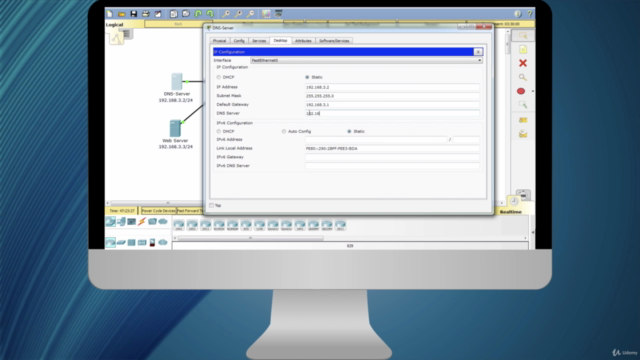Click the New file icon in the toolbar

click(109, 14)
